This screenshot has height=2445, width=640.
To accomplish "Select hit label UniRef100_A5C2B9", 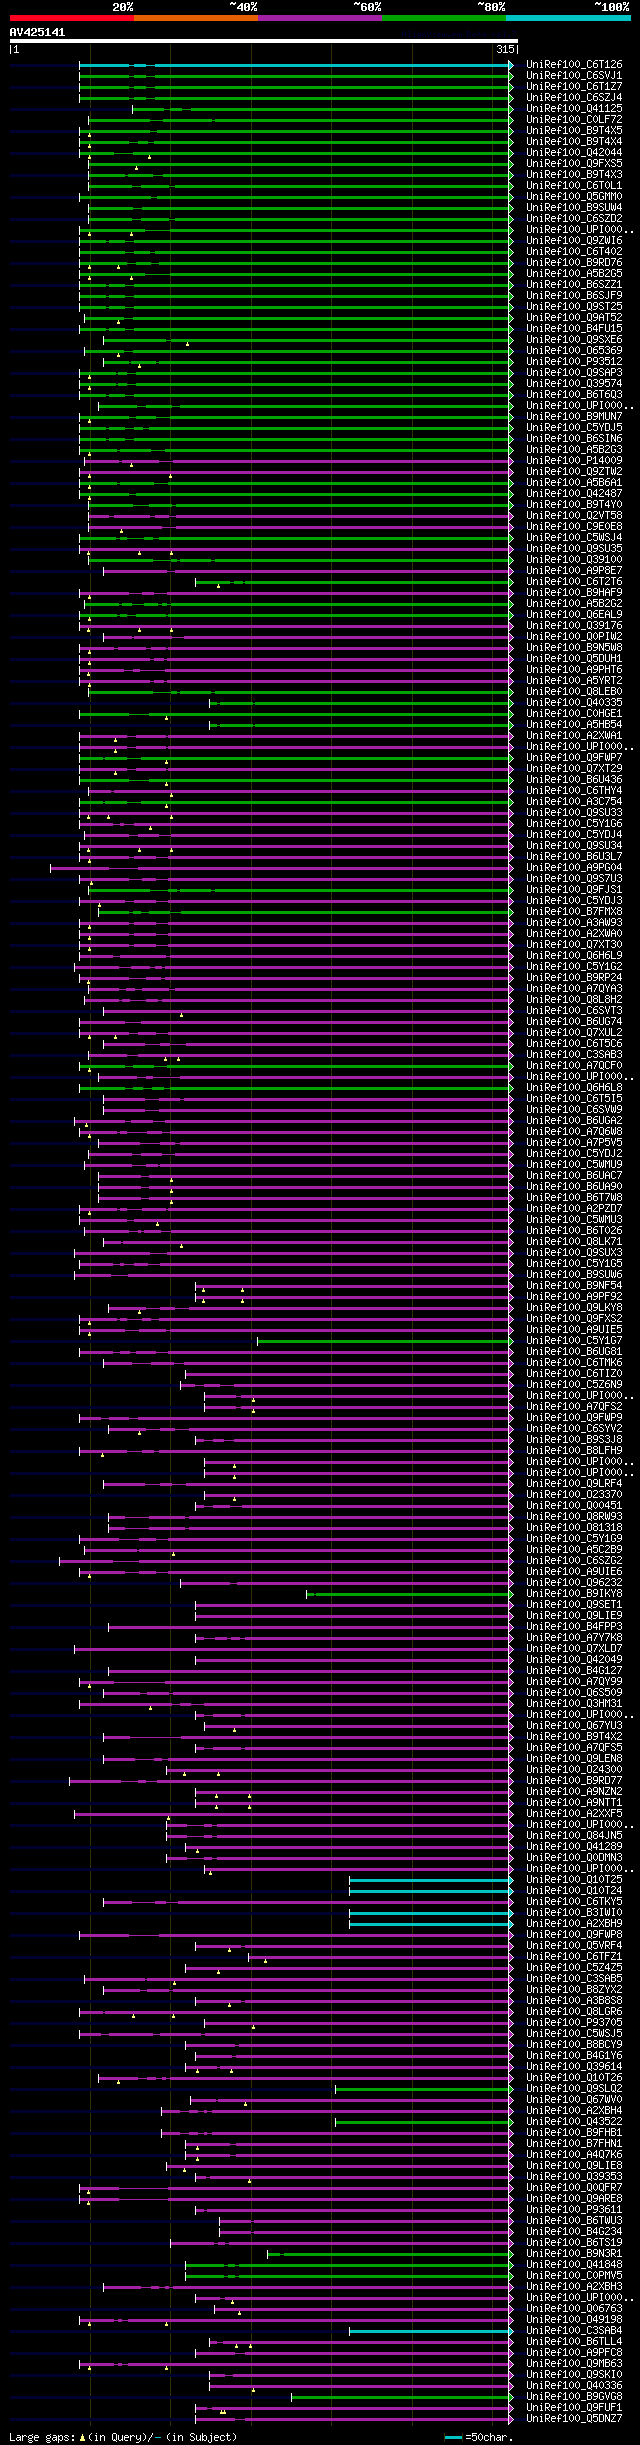I will click(x=574, y=1550).
